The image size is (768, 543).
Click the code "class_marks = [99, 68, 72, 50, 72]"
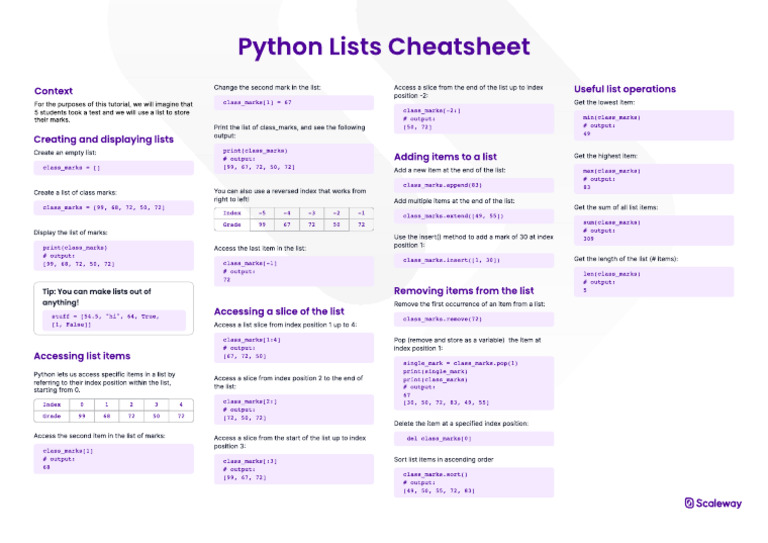tap(103, 208)
